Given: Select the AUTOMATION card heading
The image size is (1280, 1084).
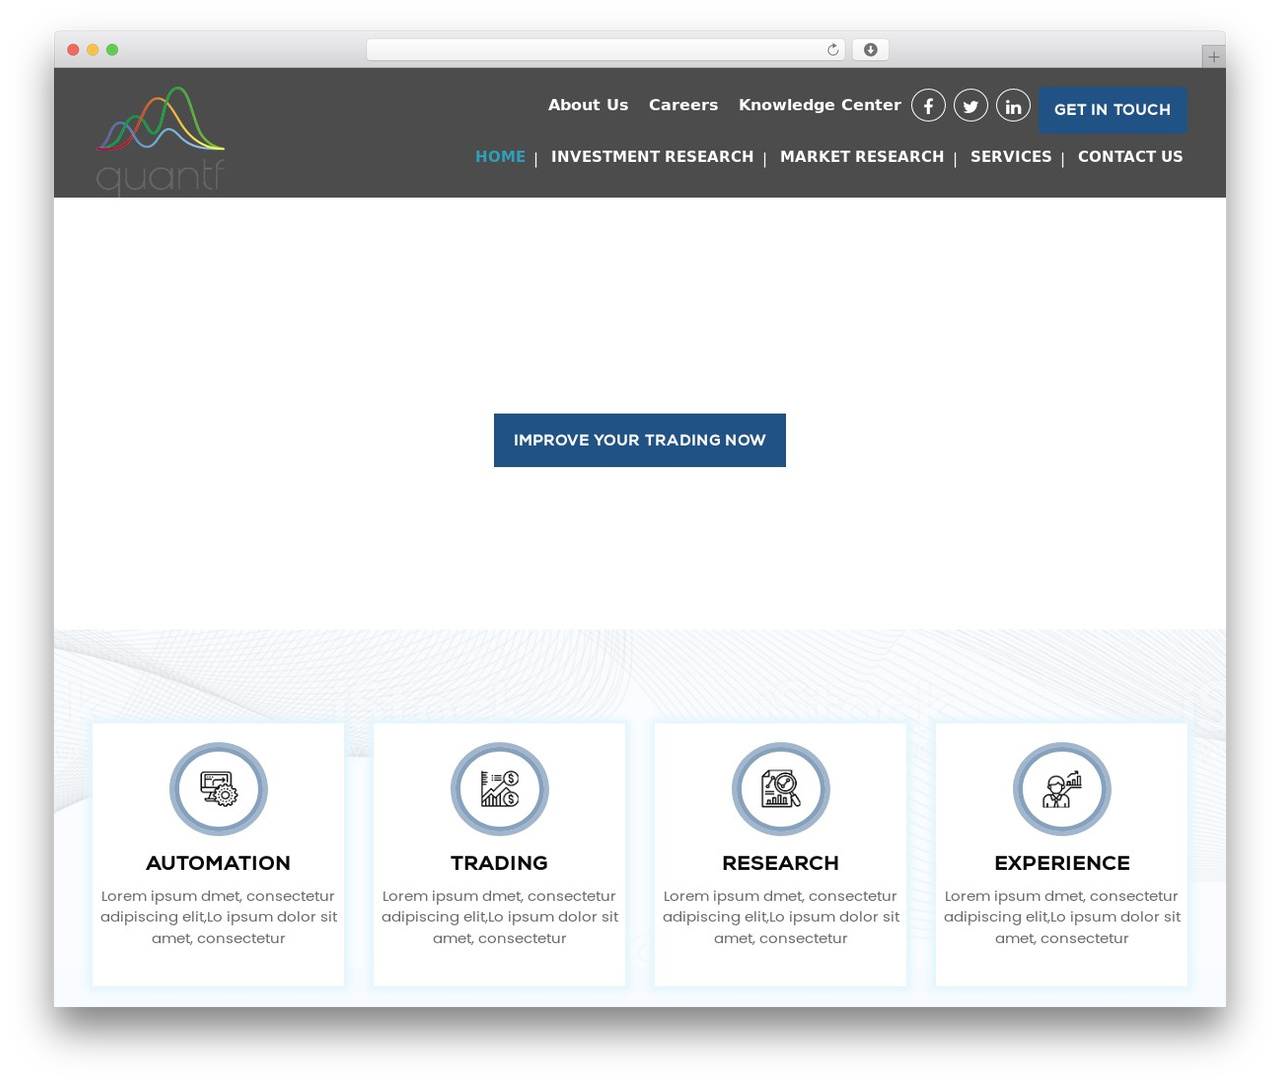Looking at the screenshot, I should pos(218,863).
